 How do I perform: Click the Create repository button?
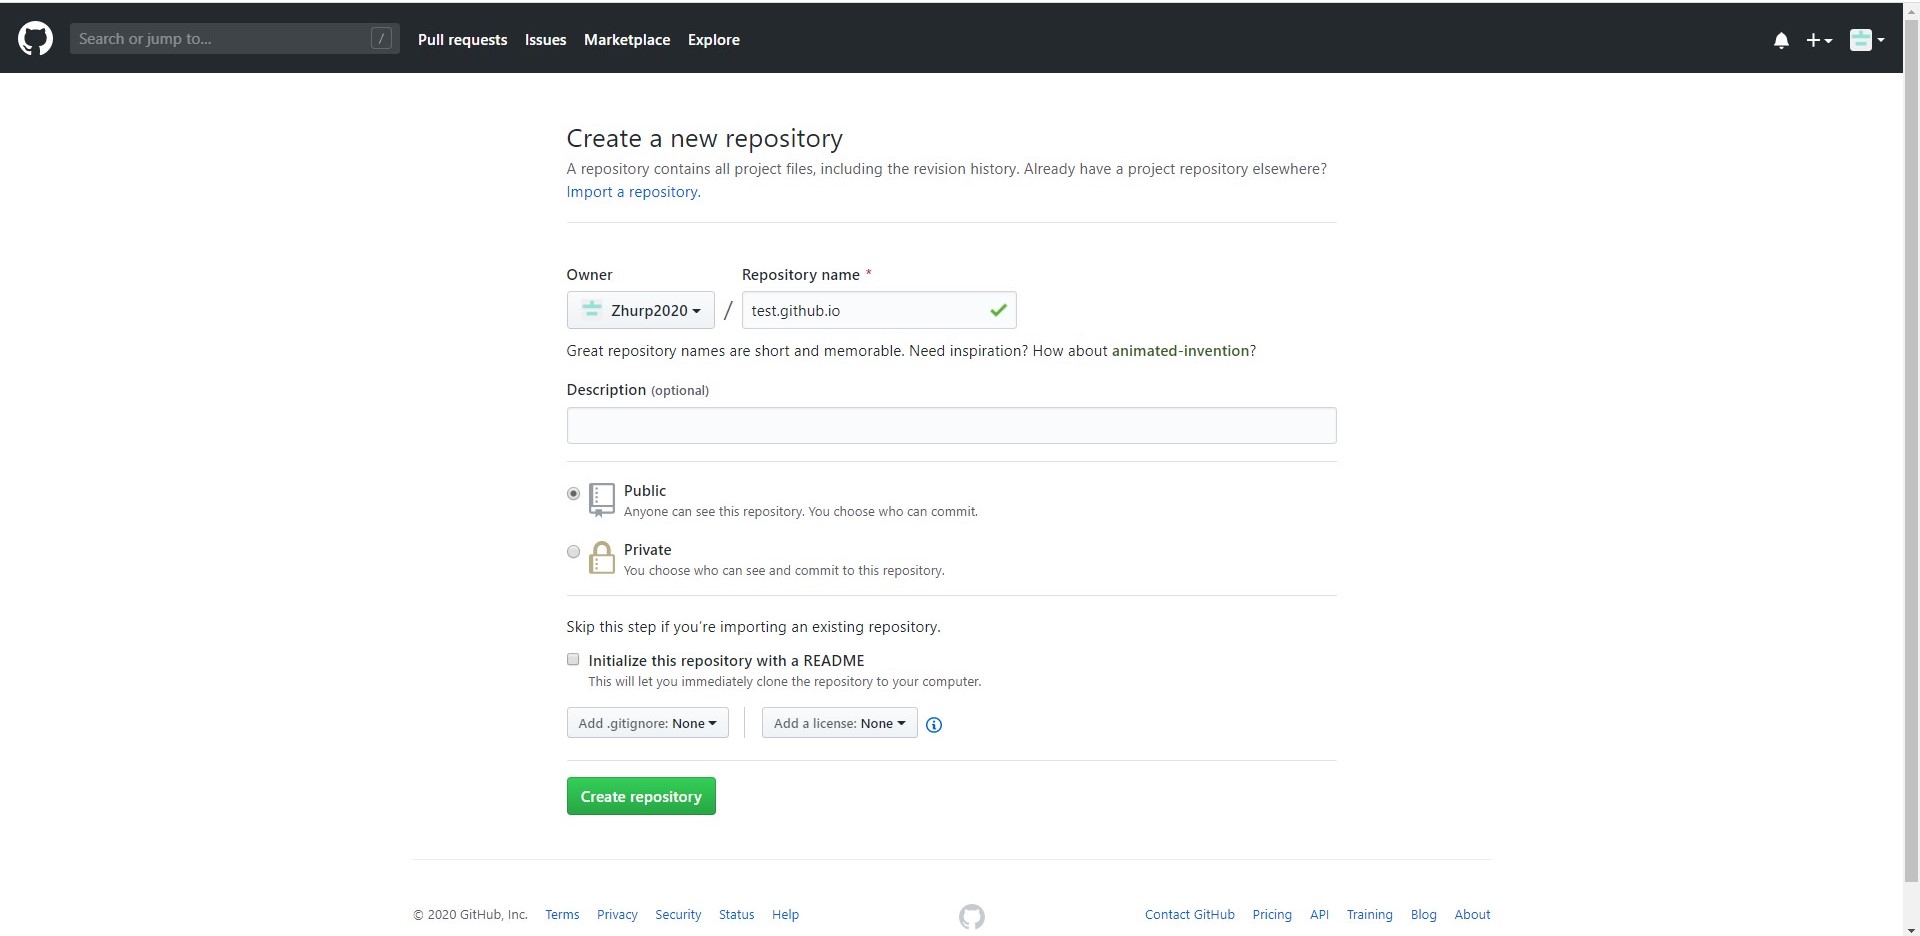[641, 796]
